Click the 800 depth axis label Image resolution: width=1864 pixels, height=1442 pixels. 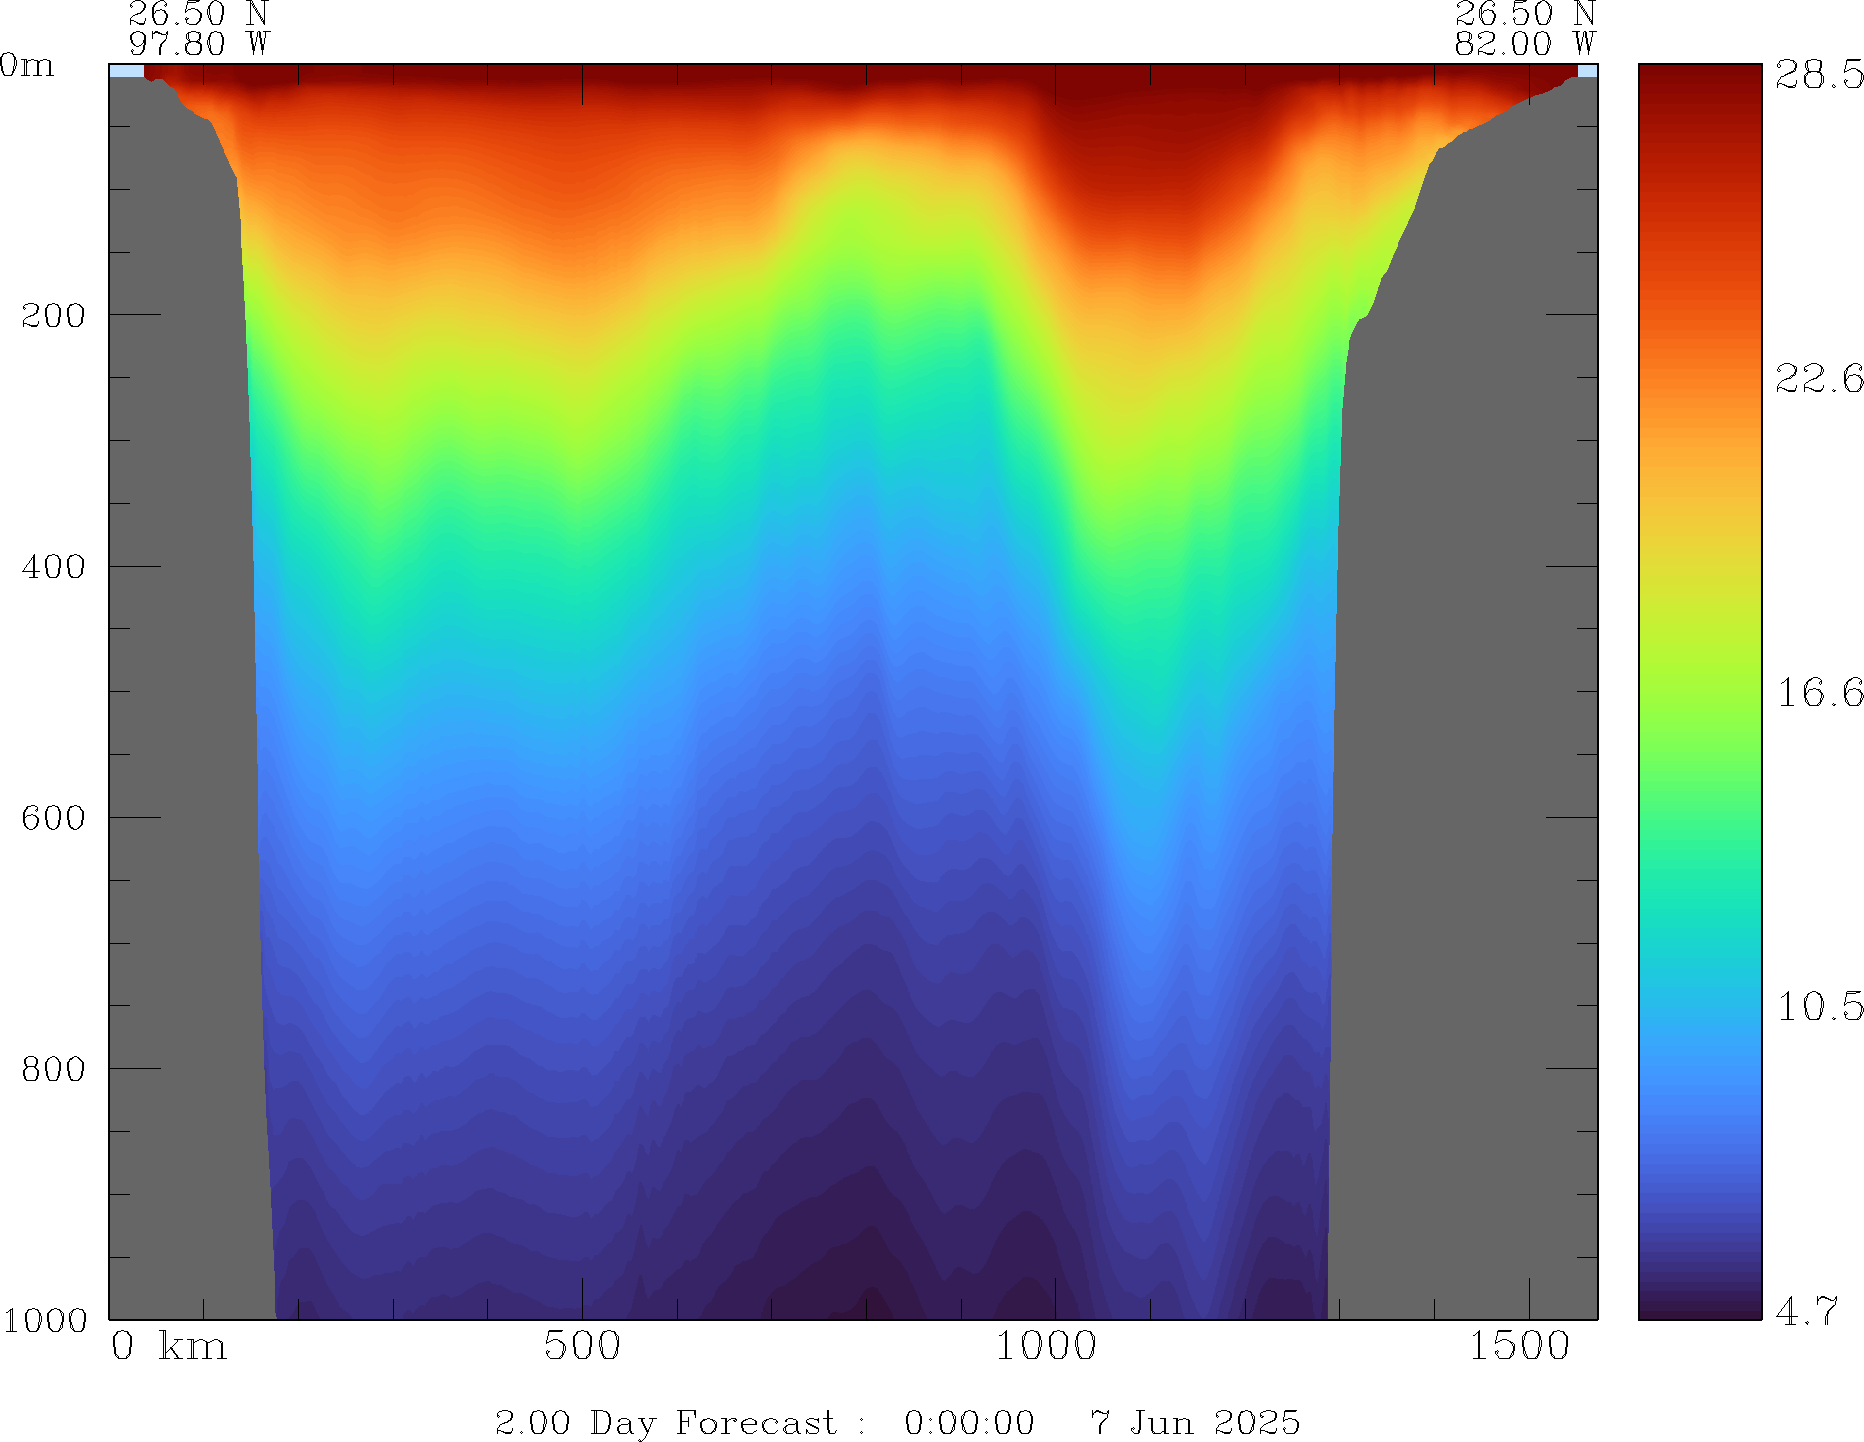pyautogui.click(x=53, y=1069)
